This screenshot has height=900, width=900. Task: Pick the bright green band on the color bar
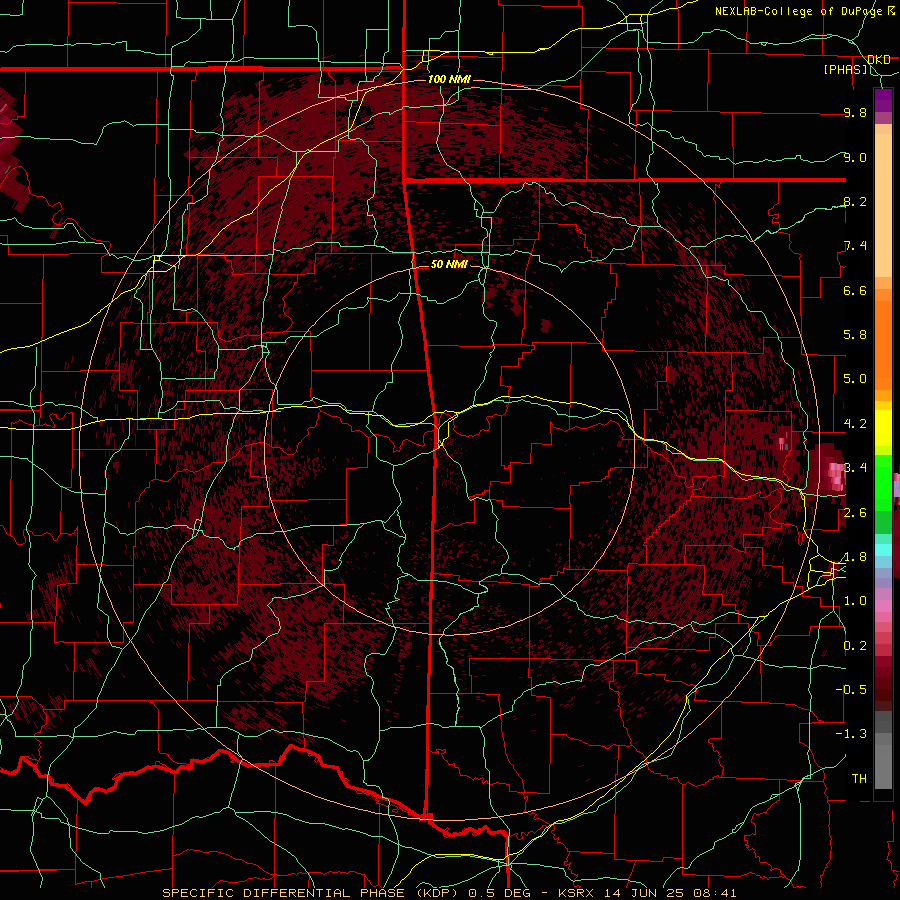click(883, 482)
